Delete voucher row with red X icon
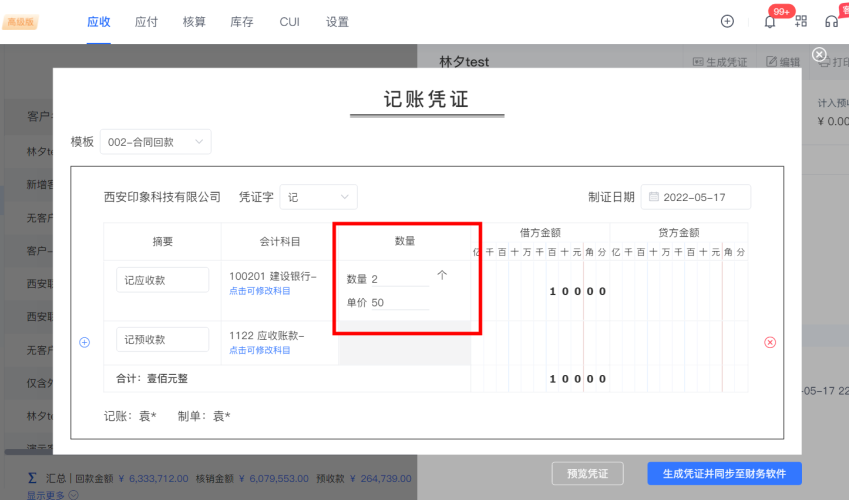Screen dimensions: 849x500 [x=770, y=342]
